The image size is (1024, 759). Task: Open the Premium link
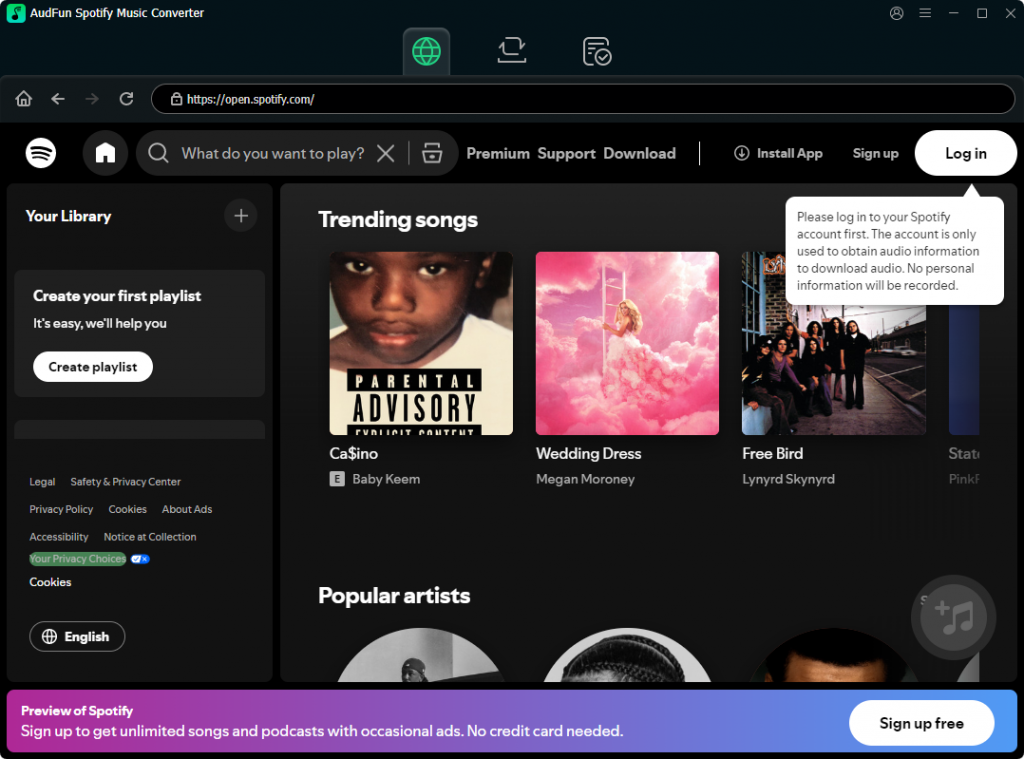tap(498, 153)
